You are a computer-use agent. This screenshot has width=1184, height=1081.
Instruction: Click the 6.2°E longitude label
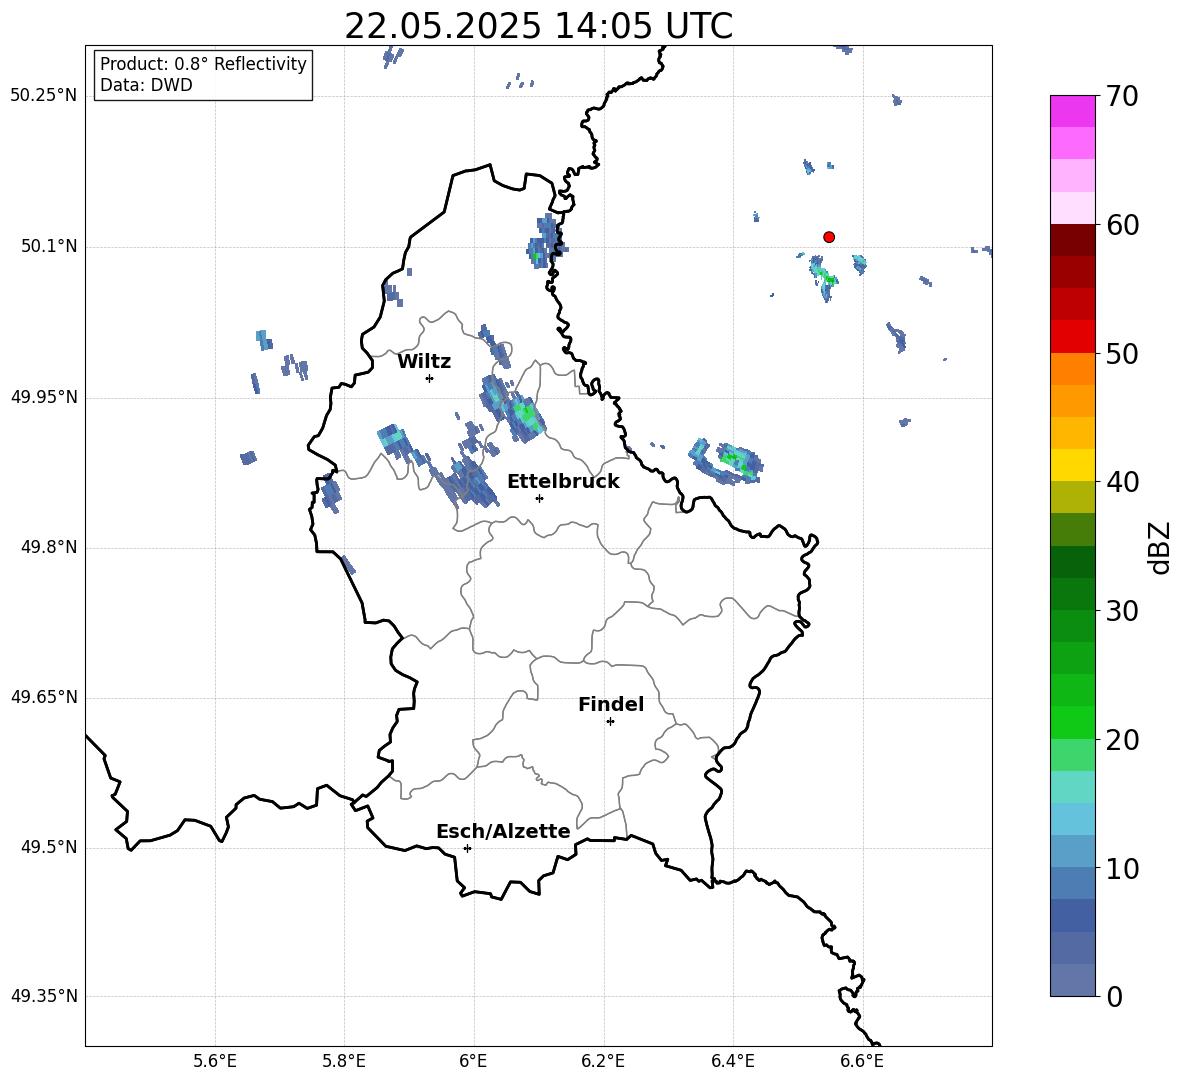click(603, 1061)
